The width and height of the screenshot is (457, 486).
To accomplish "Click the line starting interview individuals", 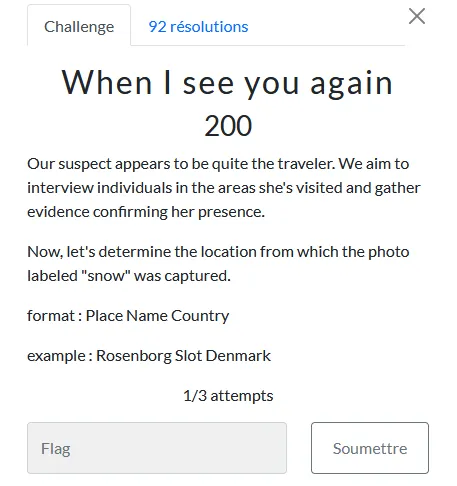I will (x=224, y=188).
